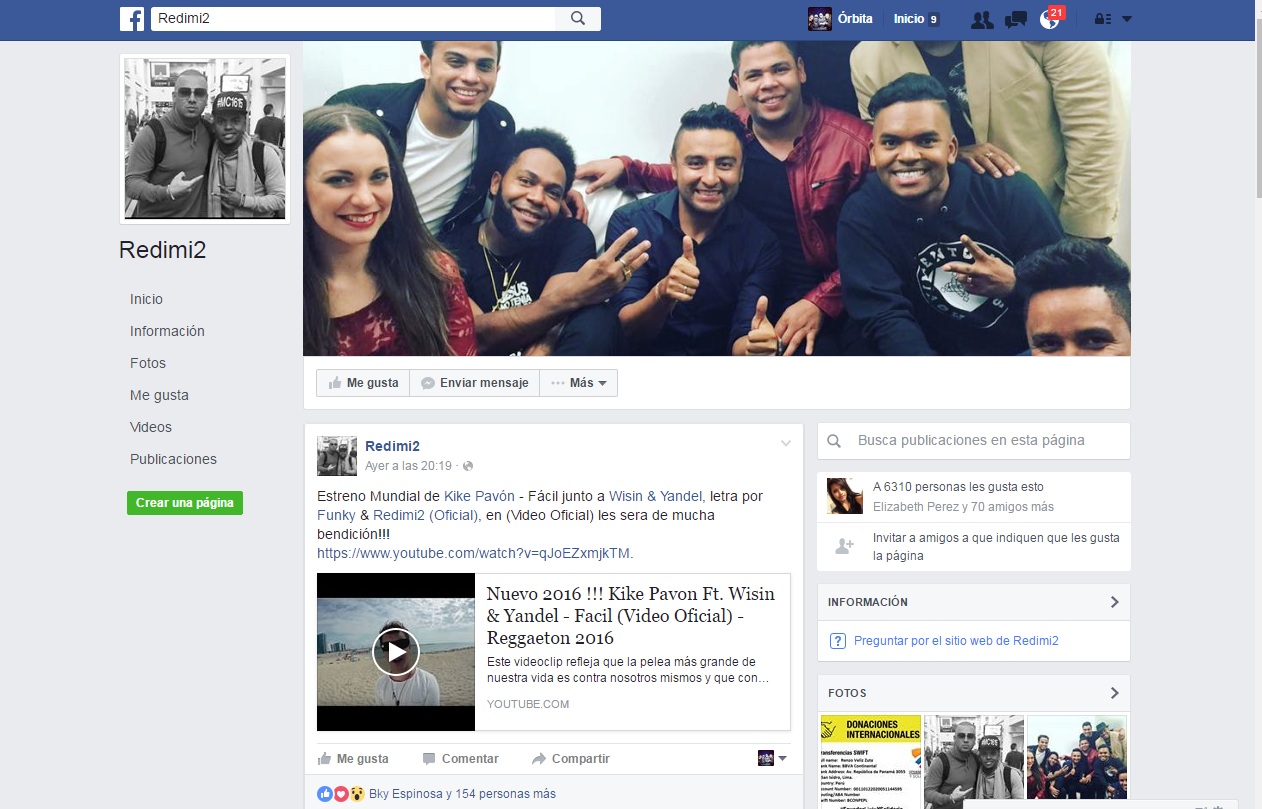
Task: Open Redimi2 profile picture
Action: click(x=205, y=138)
